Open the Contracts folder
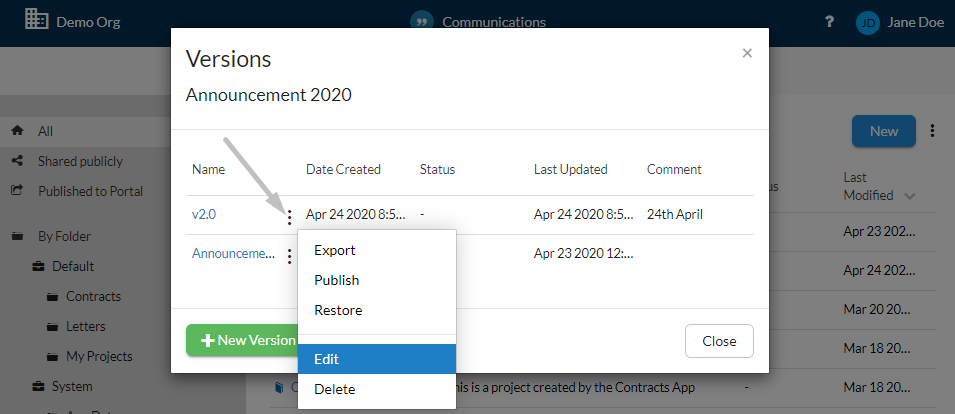Image resolution: width=955 pixels, height=414 pixels. tap(94, 296)
